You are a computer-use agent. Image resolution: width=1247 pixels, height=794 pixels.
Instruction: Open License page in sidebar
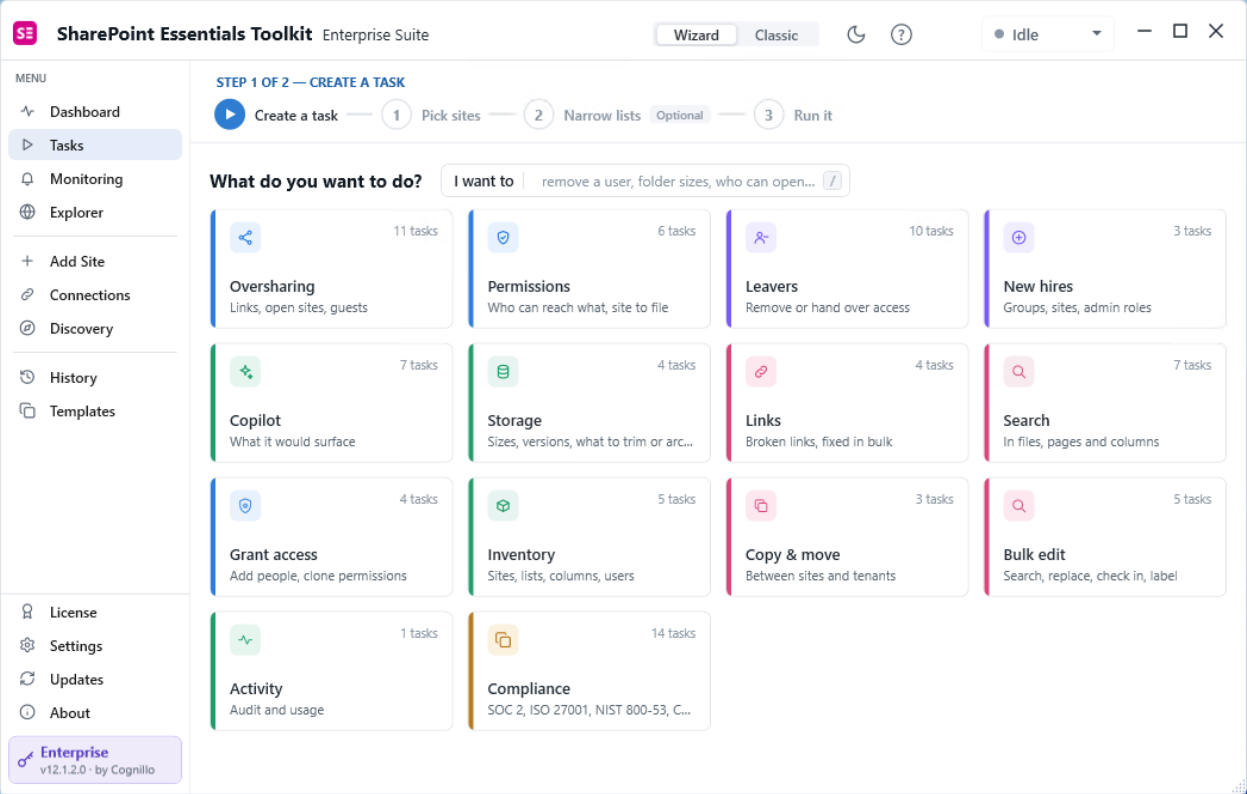[x=95, y=612]
